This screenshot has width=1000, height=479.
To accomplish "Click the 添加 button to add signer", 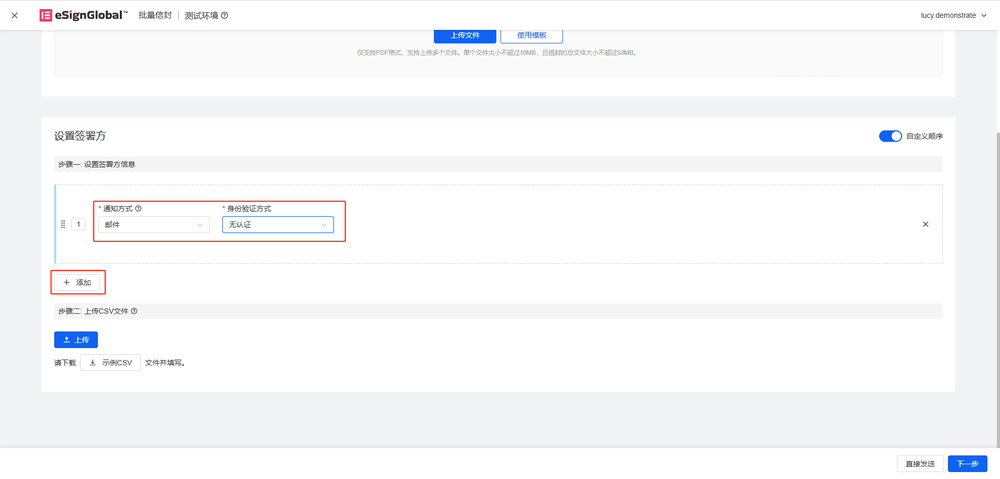I will (x=77, y=282).
